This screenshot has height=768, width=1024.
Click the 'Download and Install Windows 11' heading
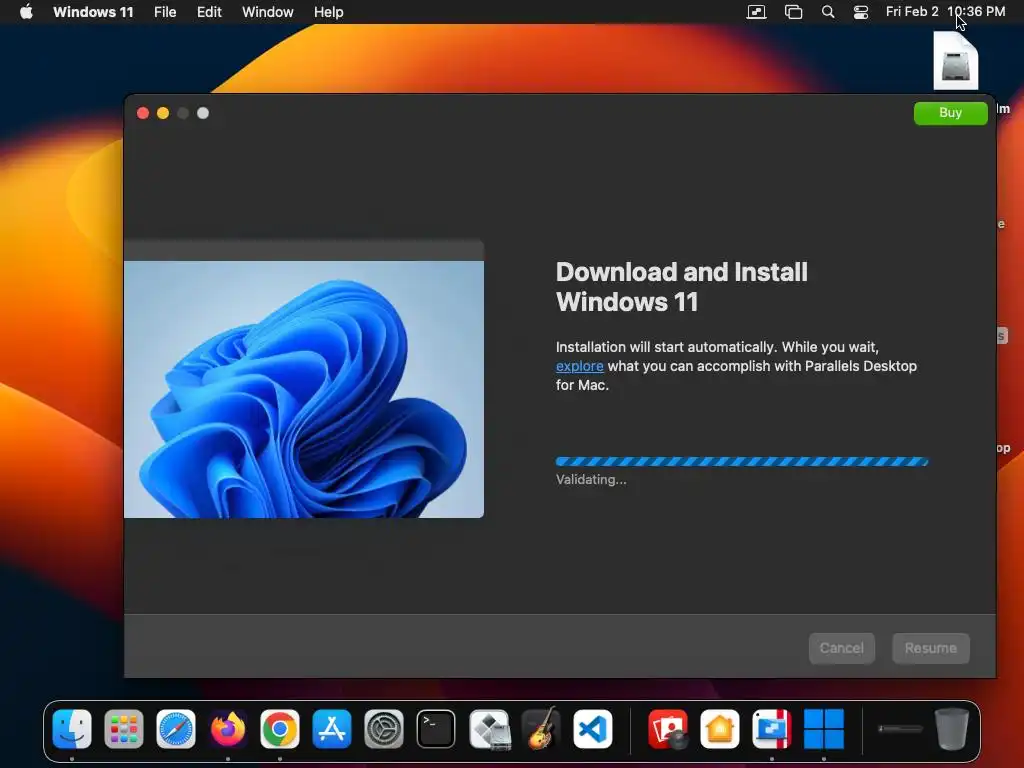(x=682, y=287)
